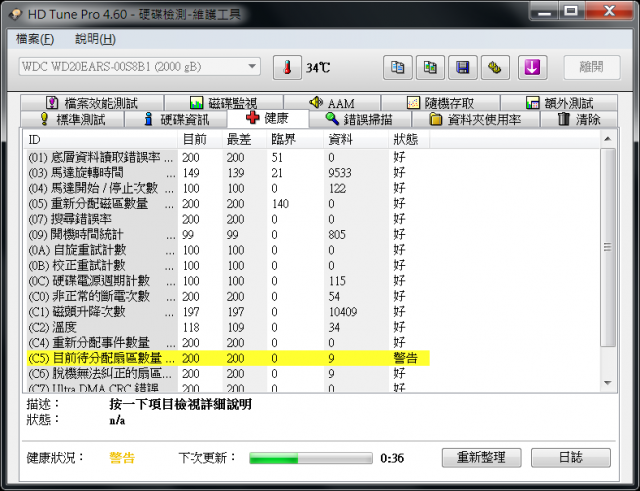The width and height of the screenshot is (640, 491).
Task: Select the (C6) 脫機無法糾正的扇區 row
Action: (228, 373)
